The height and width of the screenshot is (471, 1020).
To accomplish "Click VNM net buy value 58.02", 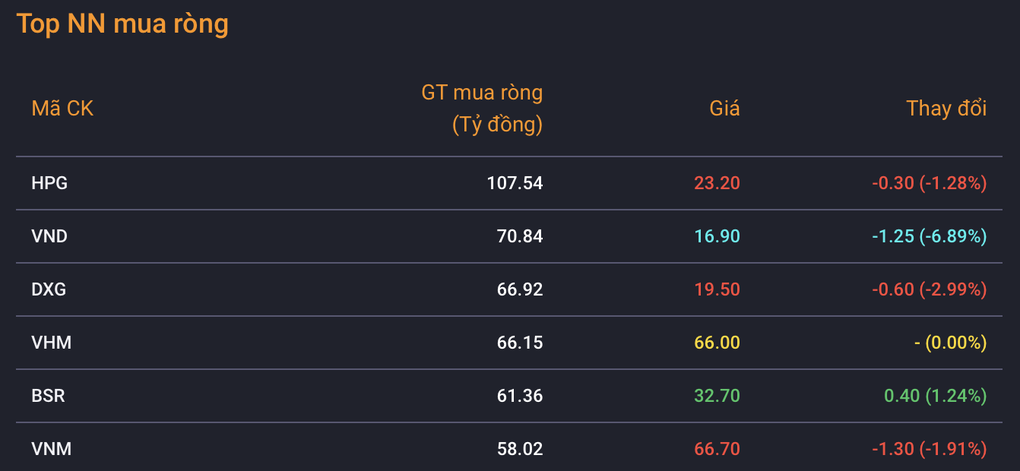I will point(520,449).
